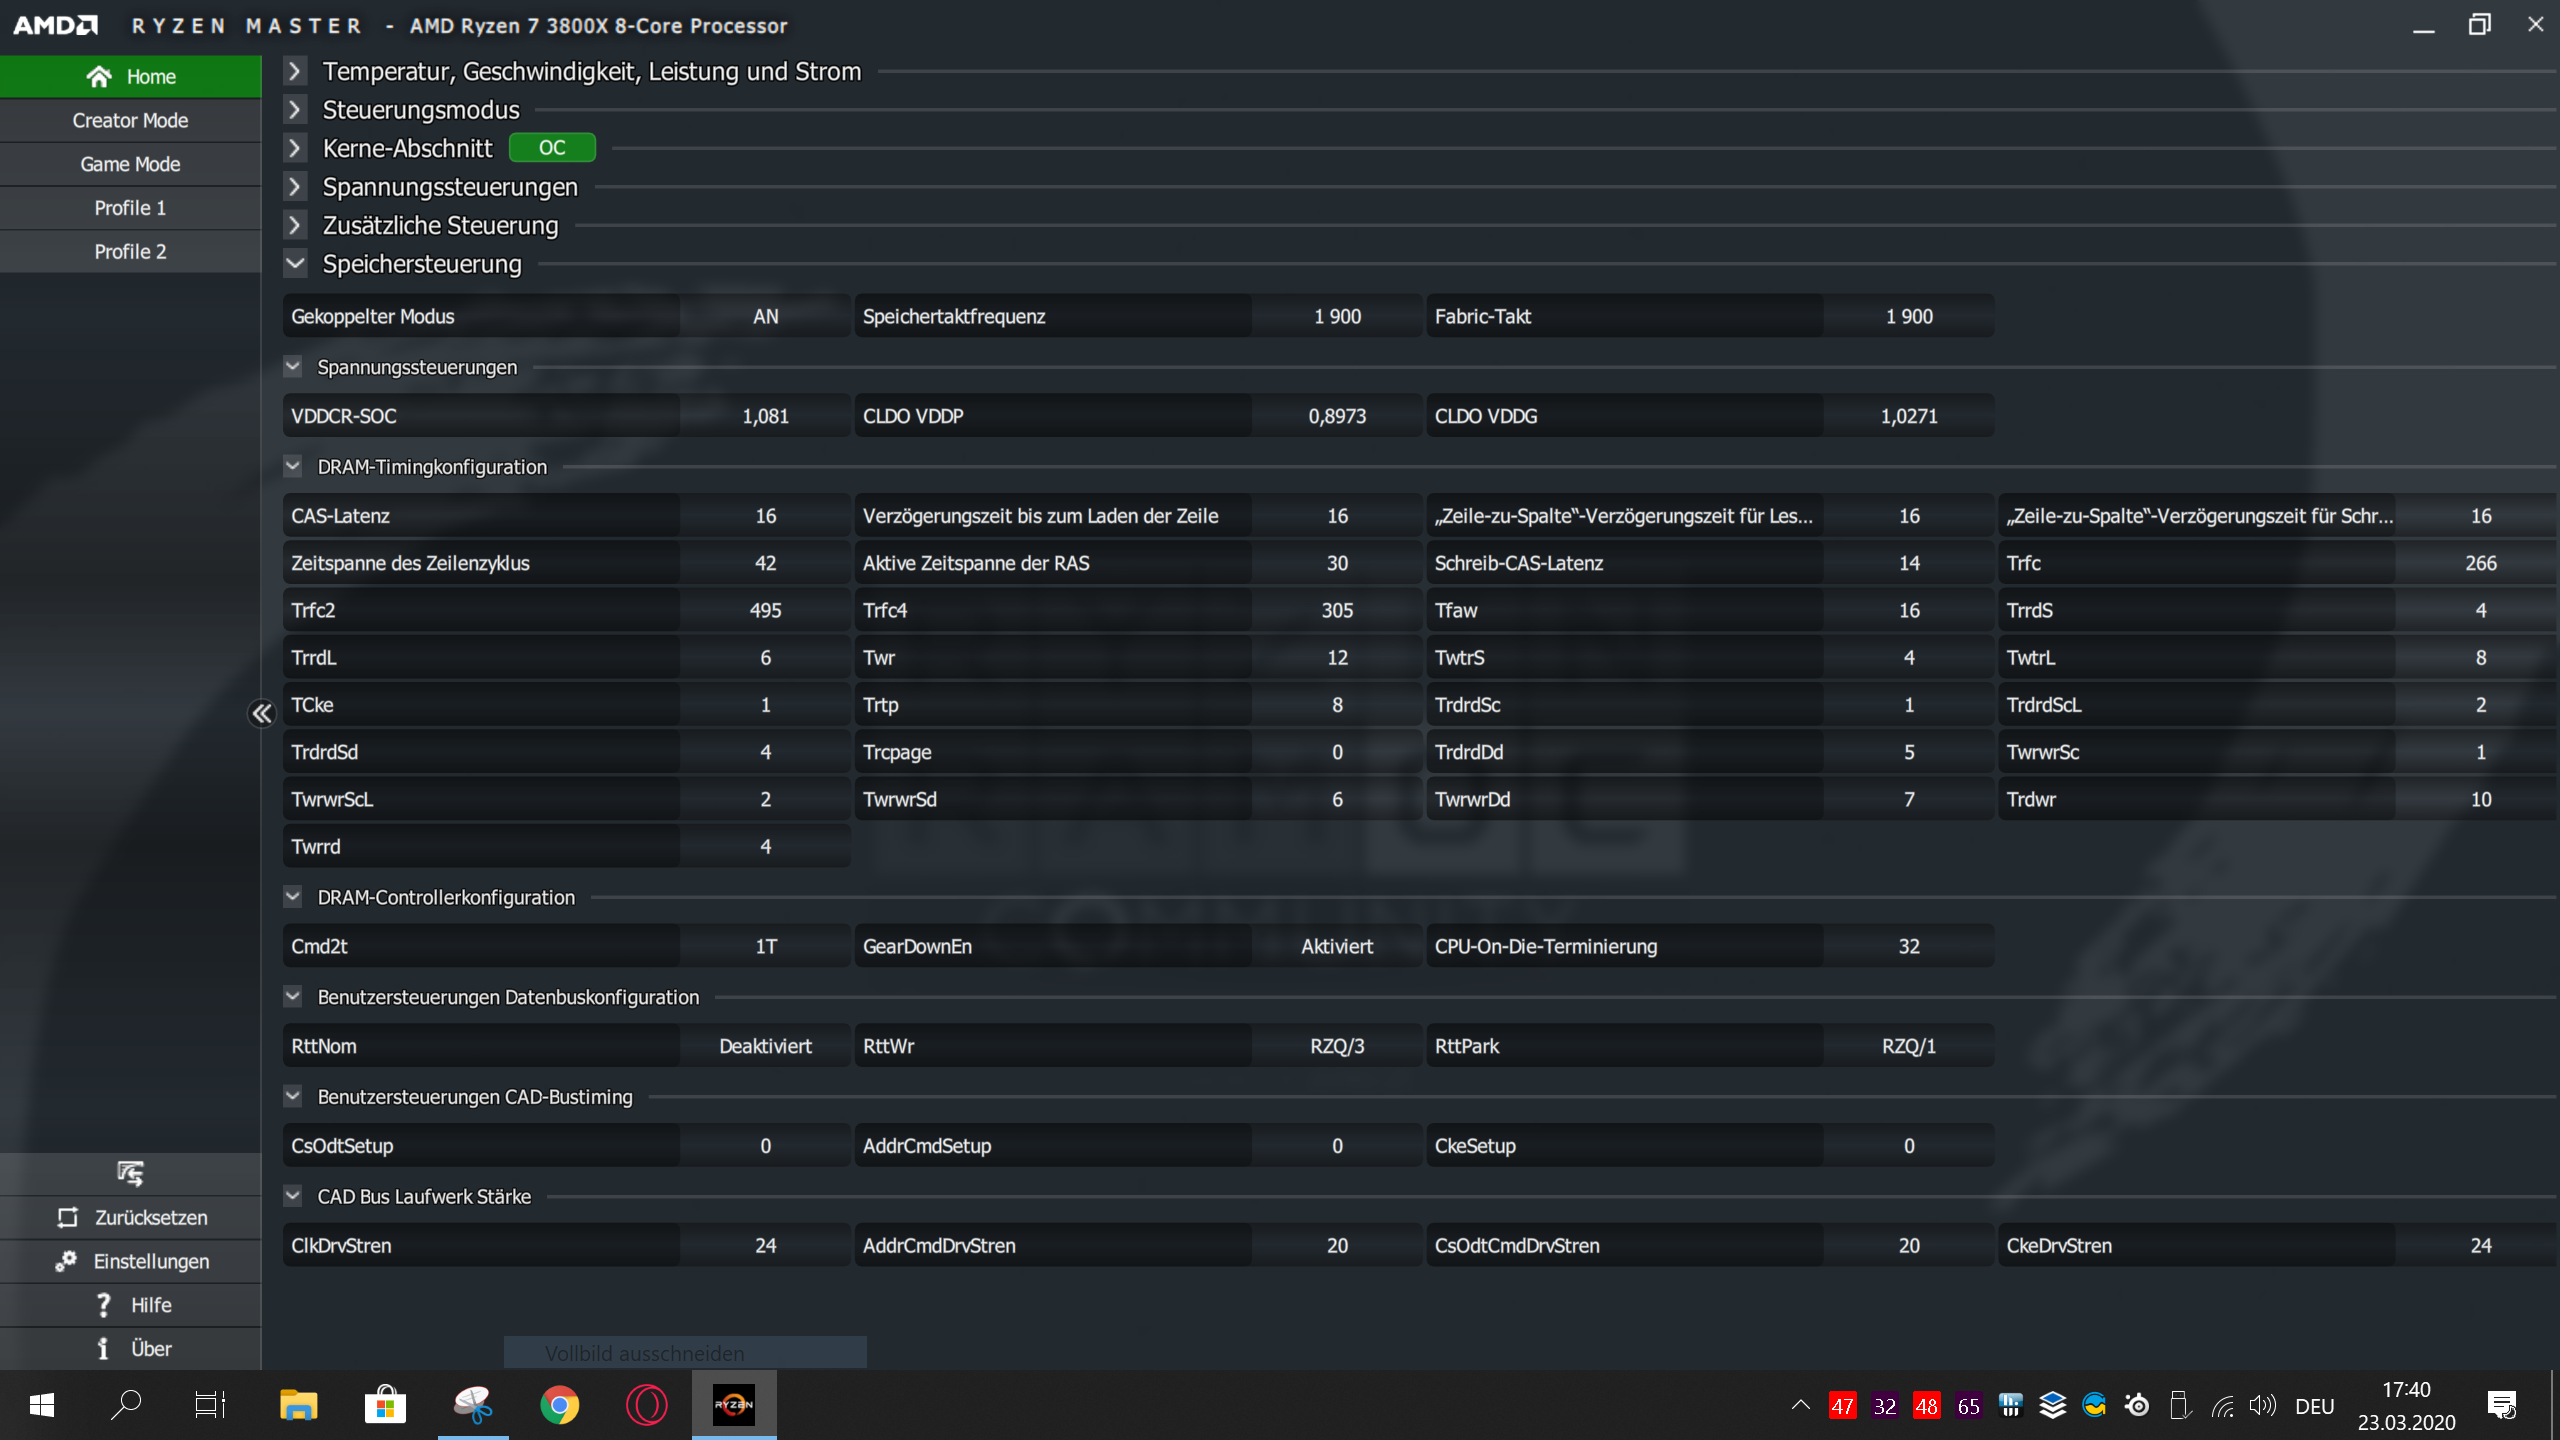Screen dimensions: 2560x1440
Task: Open Snip & Sketch taskbar icon
Action: click(x=473, y=1405)
